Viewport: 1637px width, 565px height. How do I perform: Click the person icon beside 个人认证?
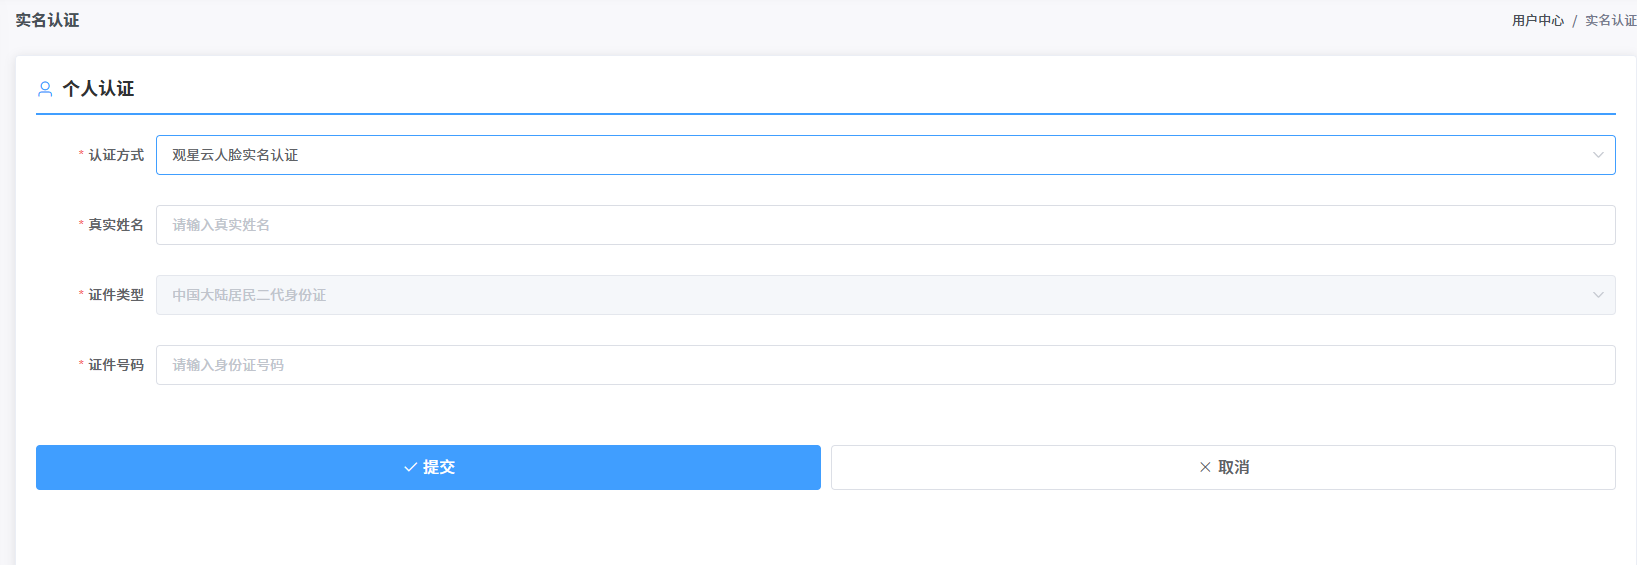(45, 89)
